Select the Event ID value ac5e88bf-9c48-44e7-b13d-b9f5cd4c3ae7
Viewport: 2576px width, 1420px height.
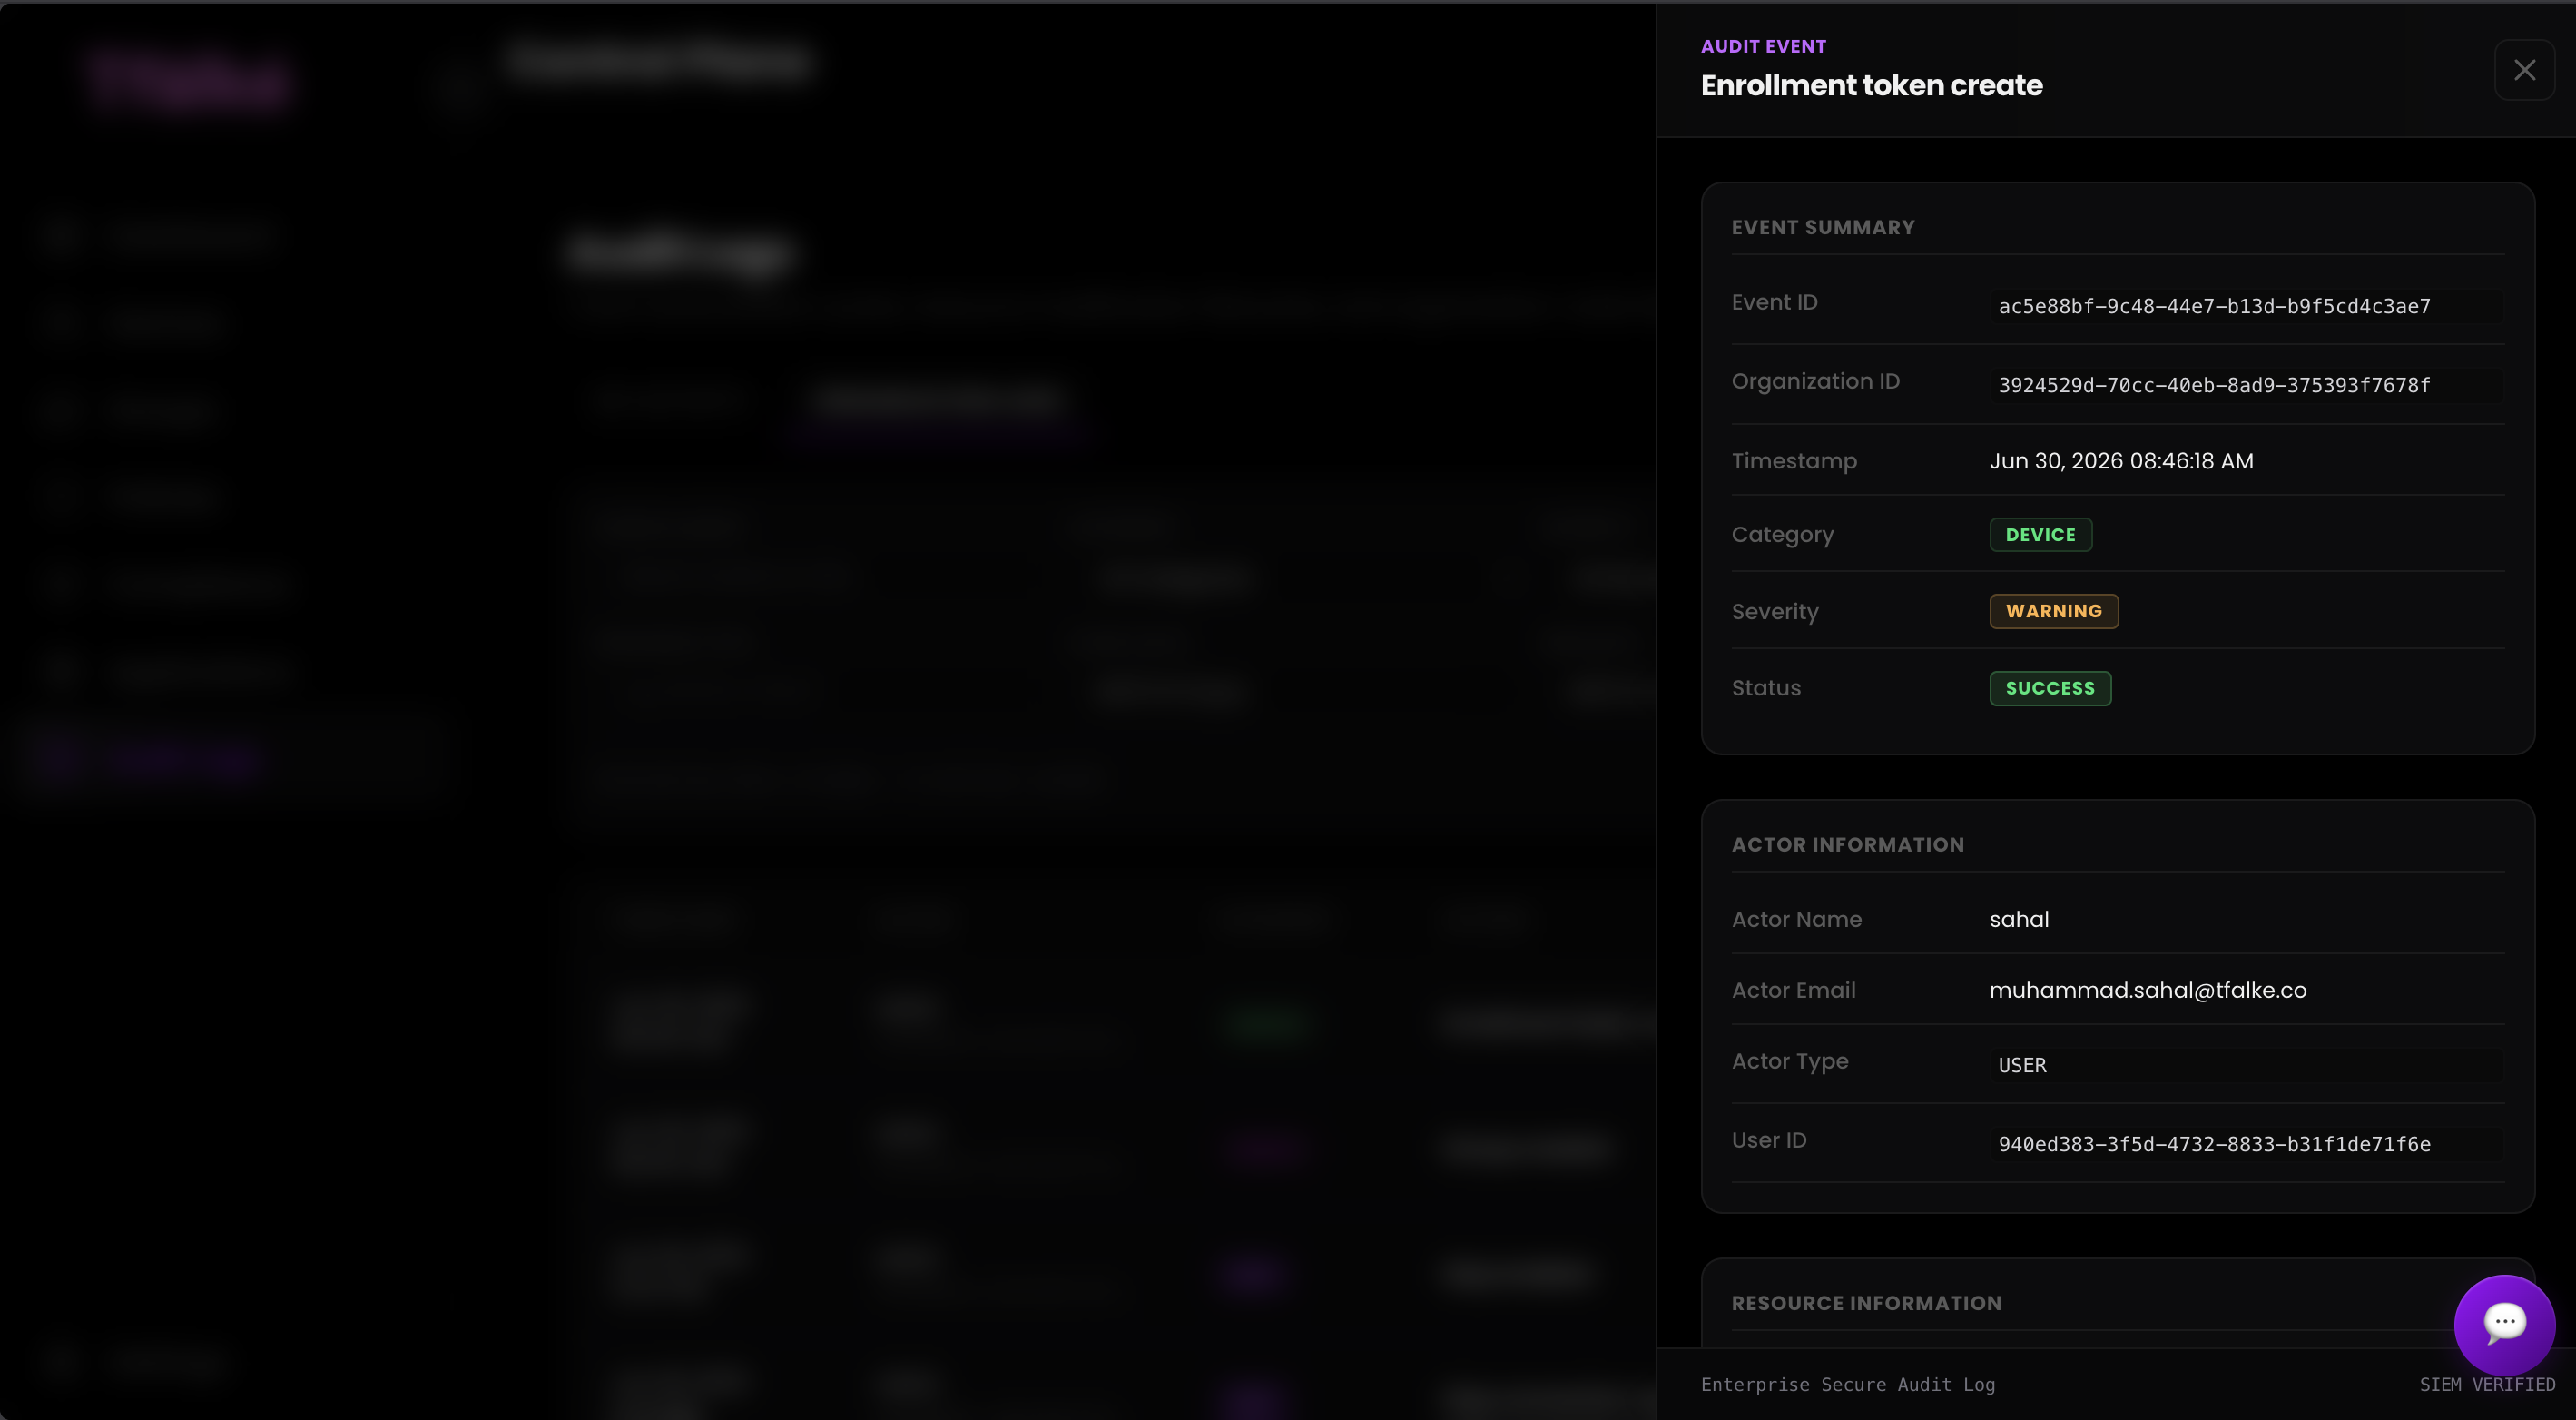click(x=2214, y=306)
